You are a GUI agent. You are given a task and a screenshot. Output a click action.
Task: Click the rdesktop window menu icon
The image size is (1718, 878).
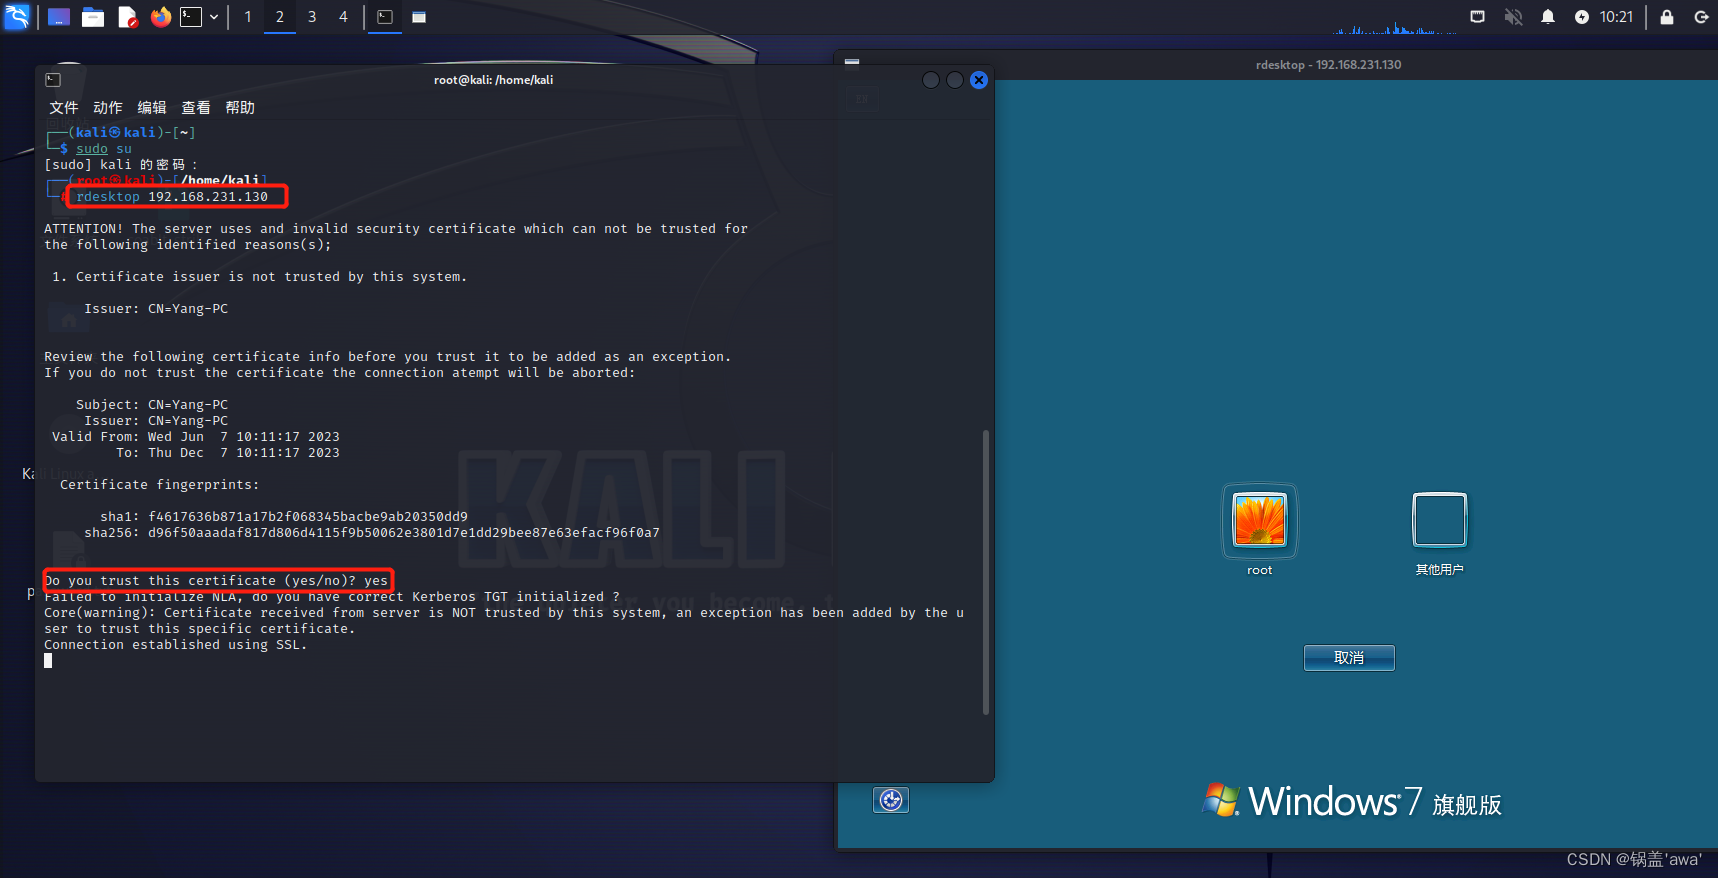coord(852,64)
